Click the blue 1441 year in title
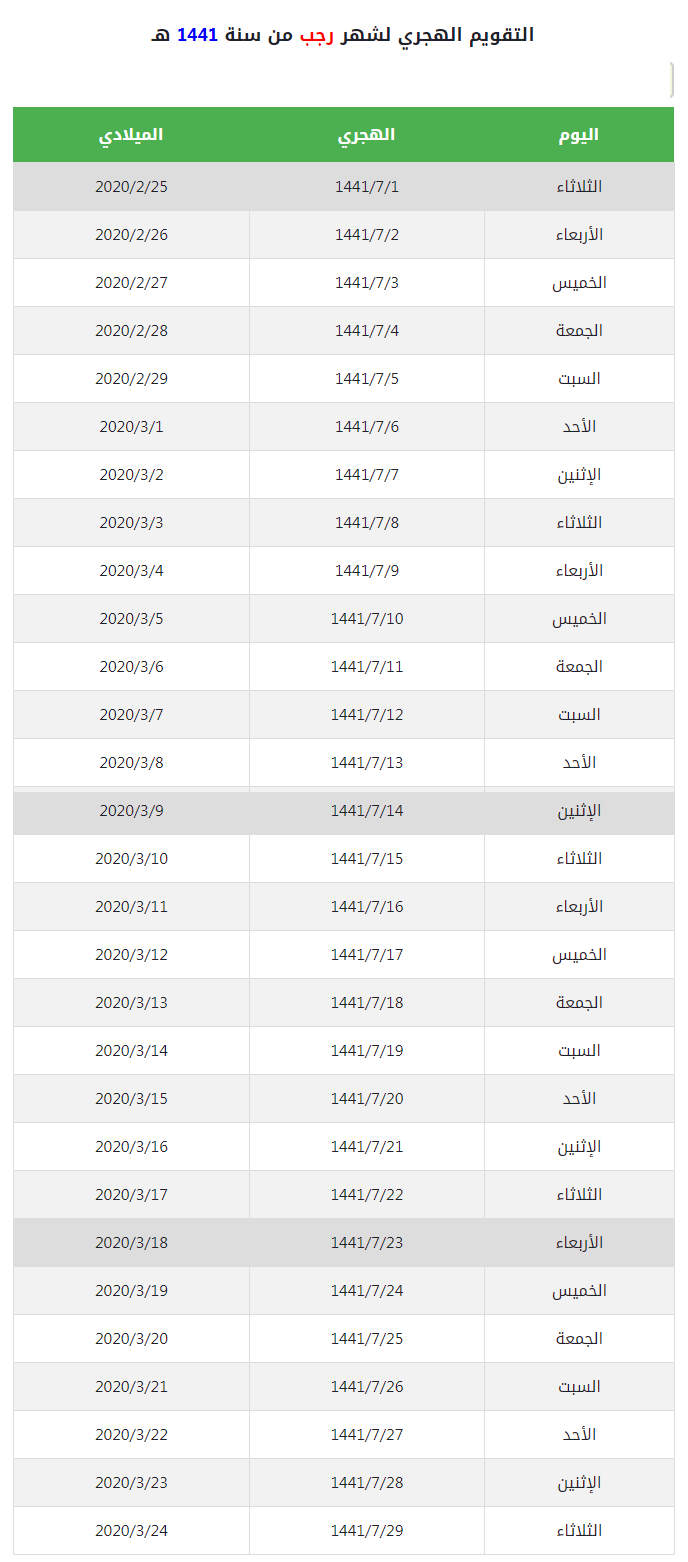 (x=197, y=35)
